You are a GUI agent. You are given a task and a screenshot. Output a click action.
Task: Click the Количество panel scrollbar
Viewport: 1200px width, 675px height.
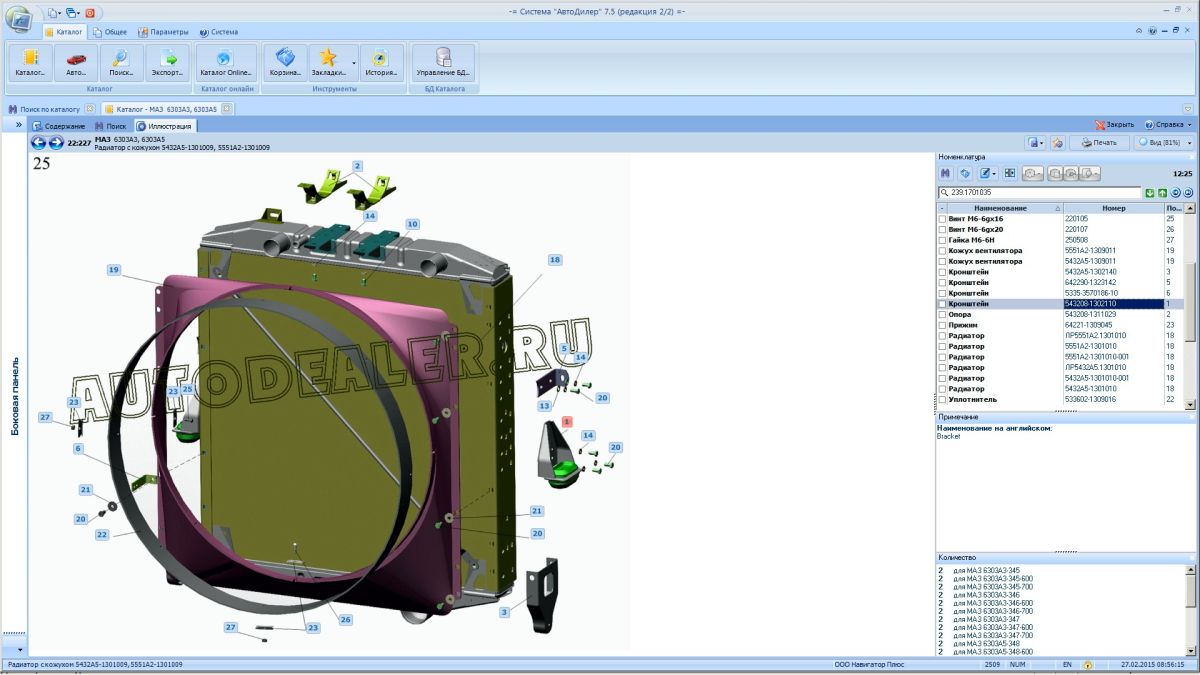[1190, 610]
